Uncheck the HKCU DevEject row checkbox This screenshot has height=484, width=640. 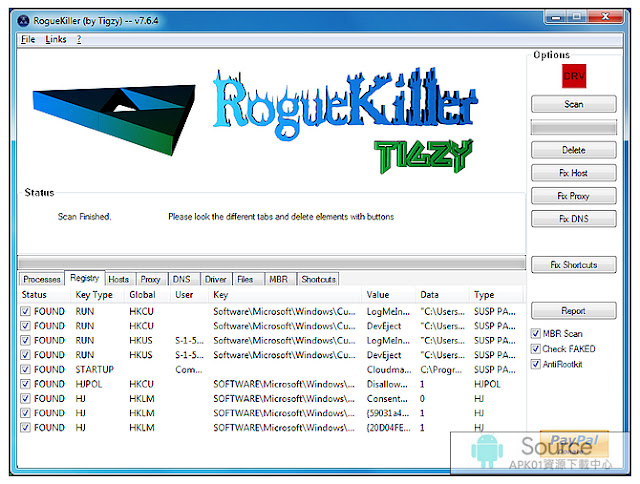click(25, 326)
